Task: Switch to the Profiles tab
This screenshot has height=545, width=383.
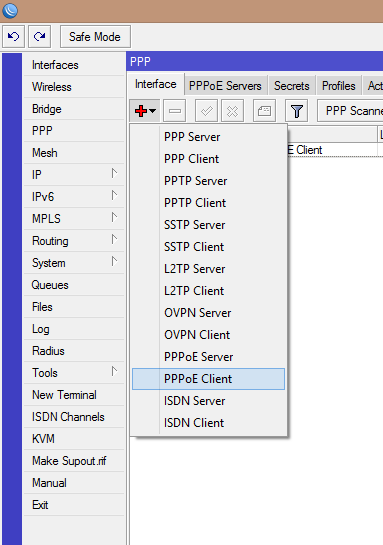Action: click(339, 86)
